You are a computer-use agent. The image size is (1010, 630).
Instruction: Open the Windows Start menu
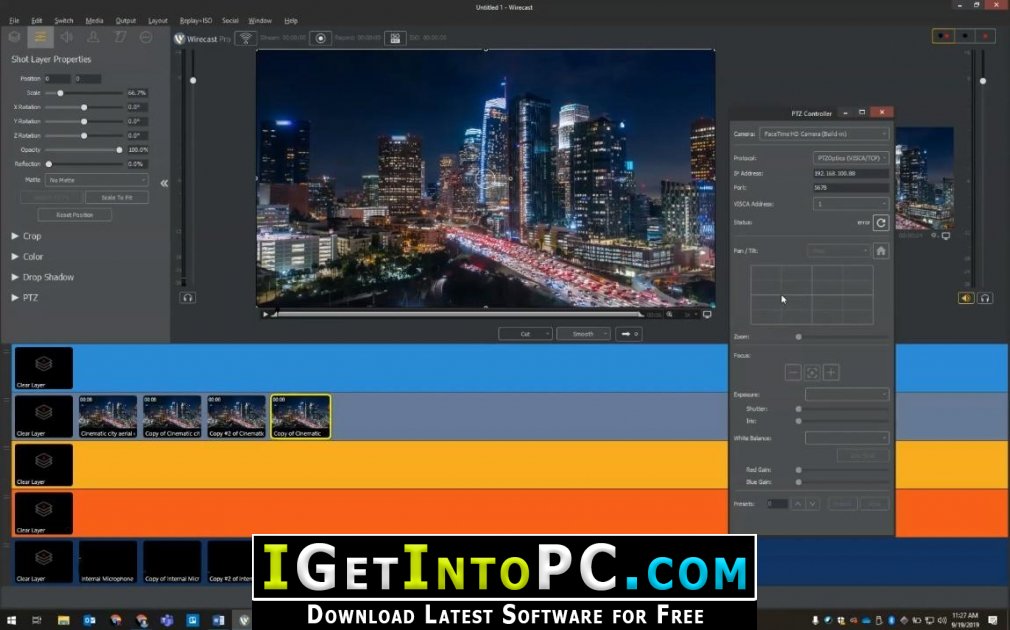pos(11,620)
